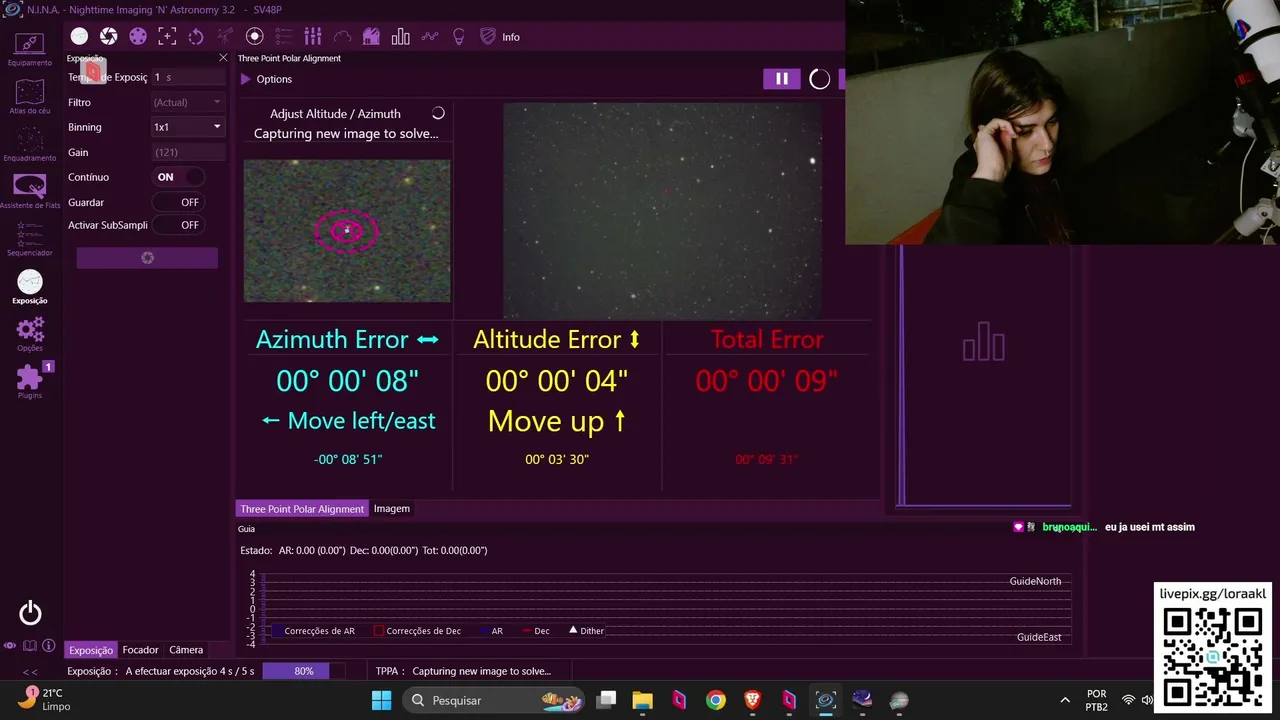The width and height of the screenshot is (1280, 720).
Task: Open the book documentation icon
Action: pos(30,646)
